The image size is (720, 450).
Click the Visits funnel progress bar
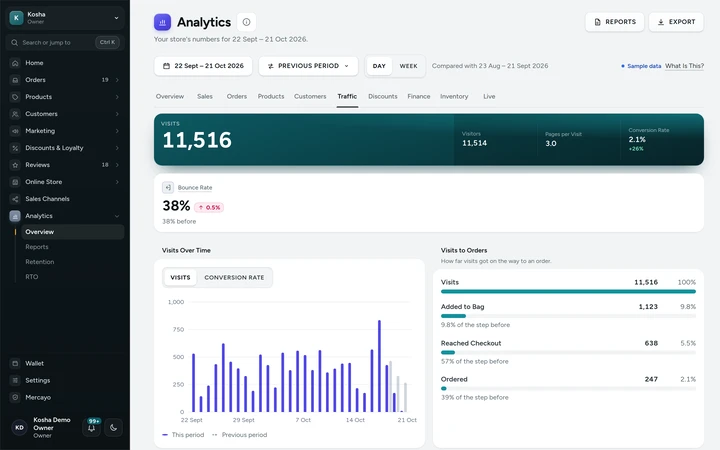[568, 292]
